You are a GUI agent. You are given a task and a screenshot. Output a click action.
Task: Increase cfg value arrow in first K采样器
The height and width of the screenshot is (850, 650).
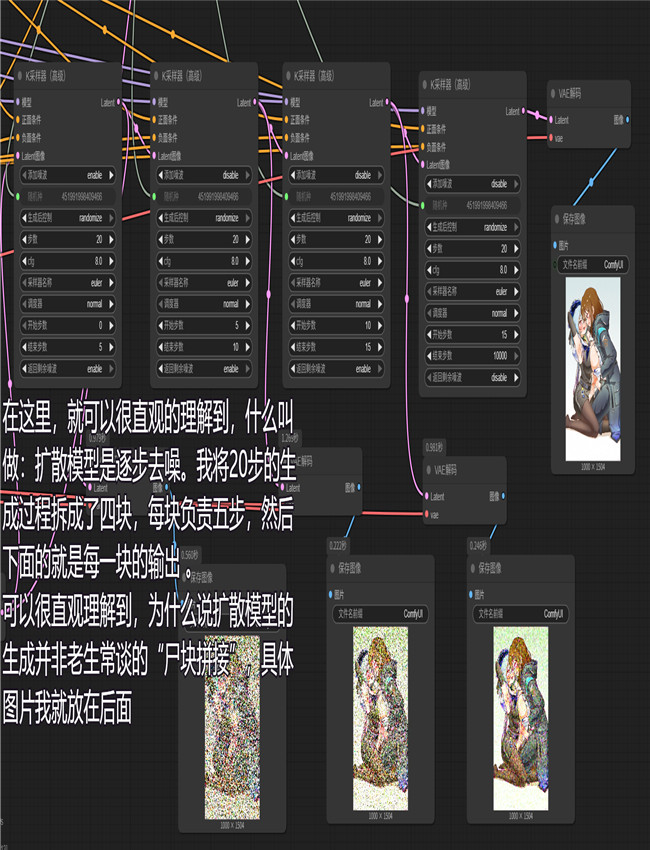[x=112, y=260]
